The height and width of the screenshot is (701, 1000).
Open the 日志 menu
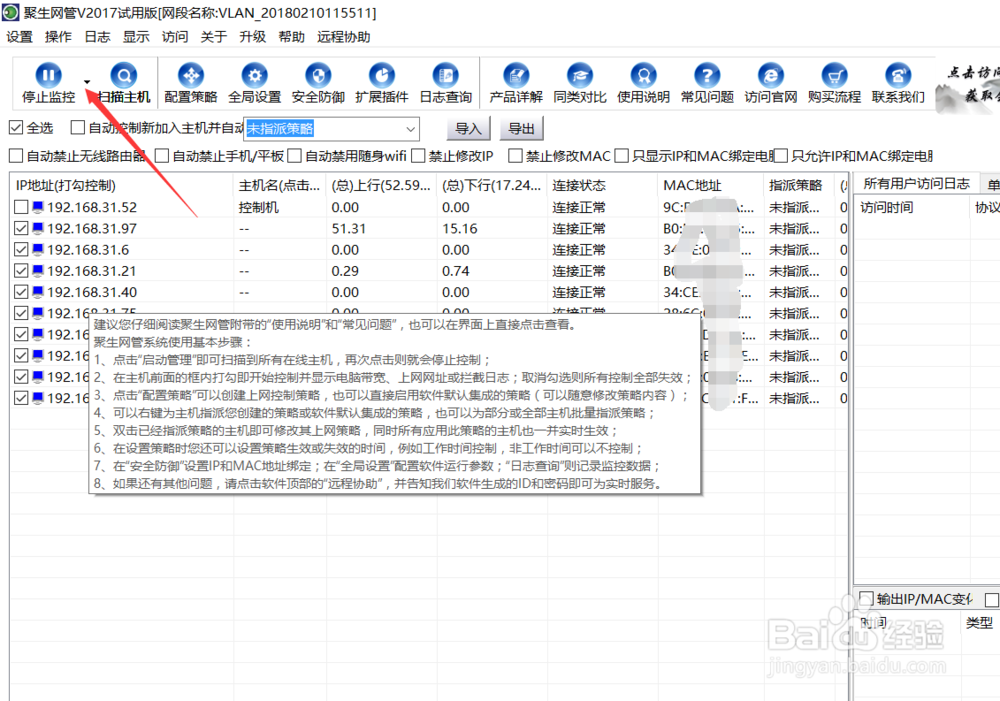[98, 37]
